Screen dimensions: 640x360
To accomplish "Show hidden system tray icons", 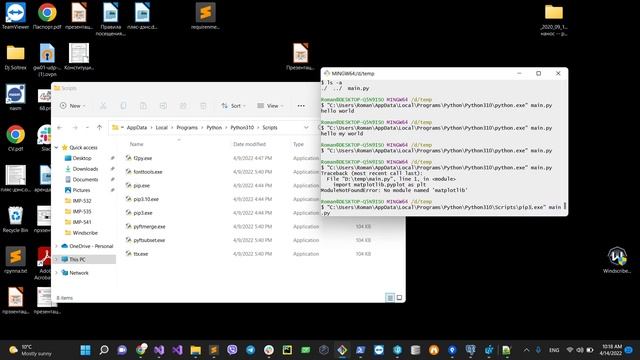I will click(526, 350).
